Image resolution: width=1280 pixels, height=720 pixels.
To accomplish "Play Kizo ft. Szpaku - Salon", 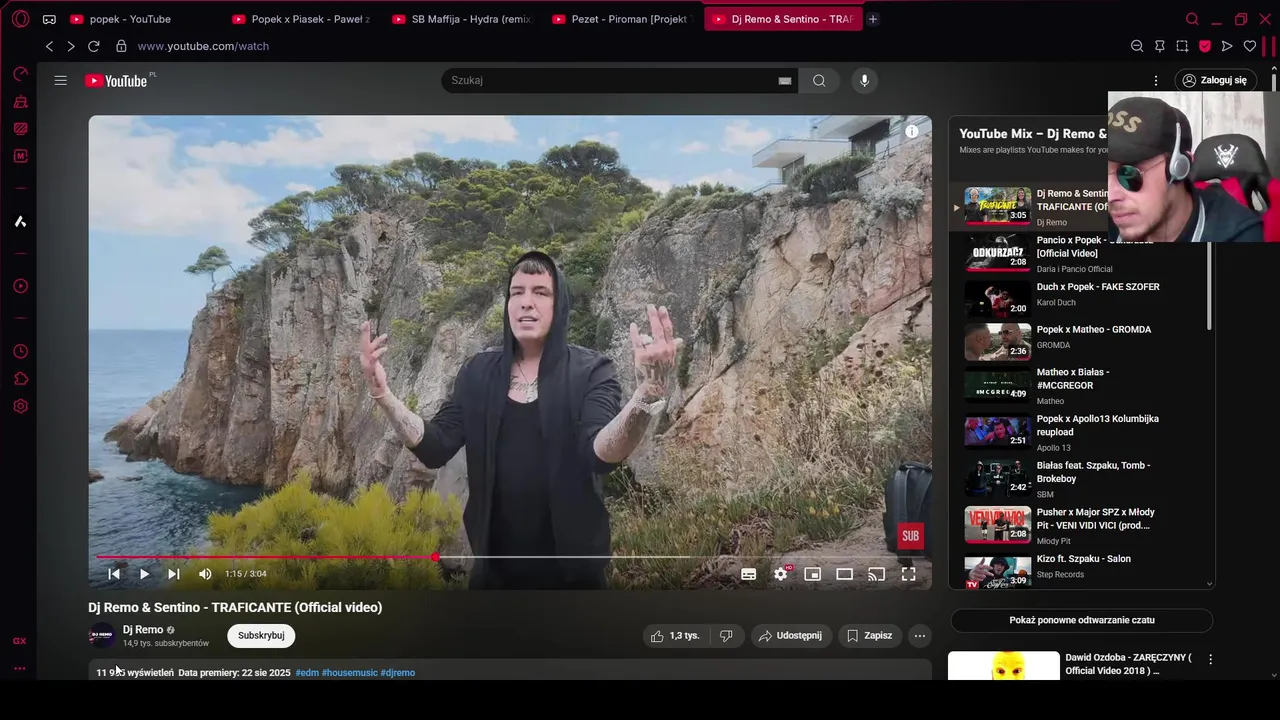I will tap(1080, 571).
